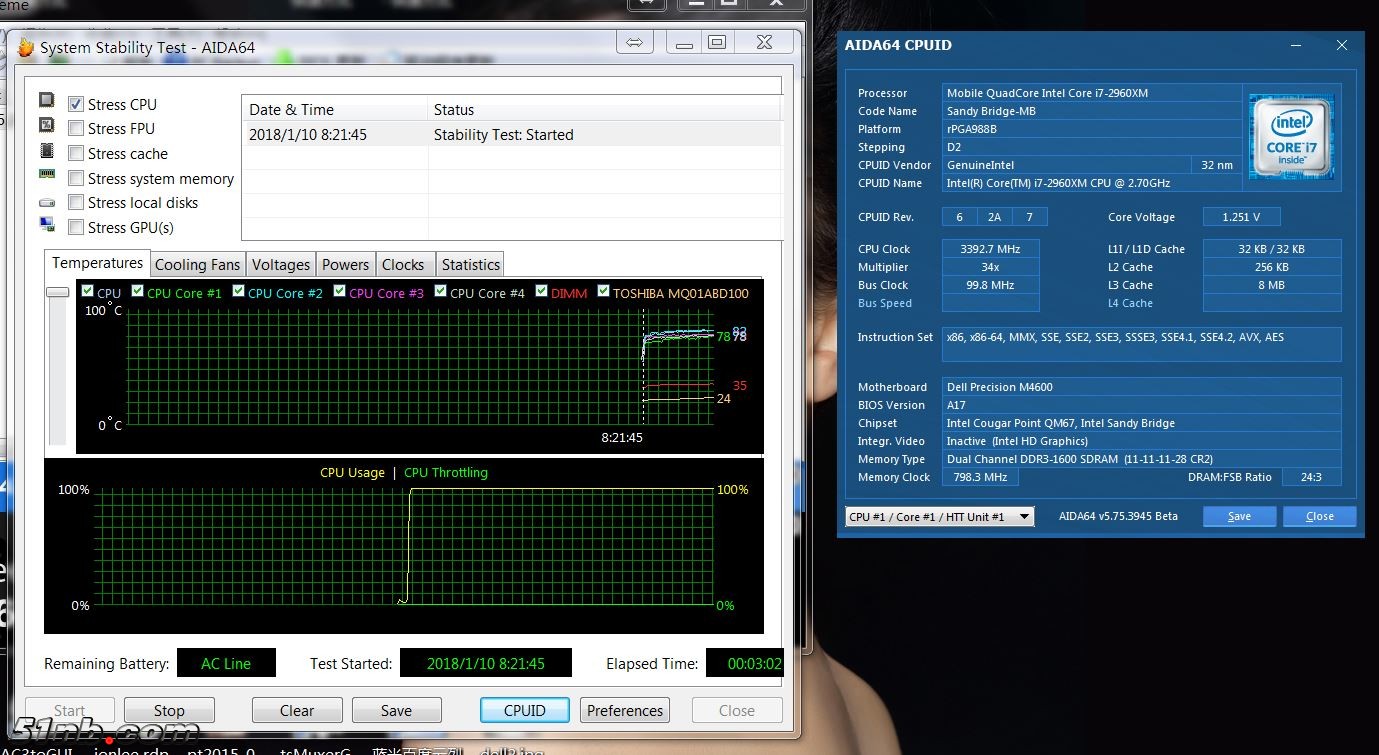Click the monitor icon beside Stress GPU(s)
Image resolution: width=1379 pixels, height=755 pixels.
[46, 225]
